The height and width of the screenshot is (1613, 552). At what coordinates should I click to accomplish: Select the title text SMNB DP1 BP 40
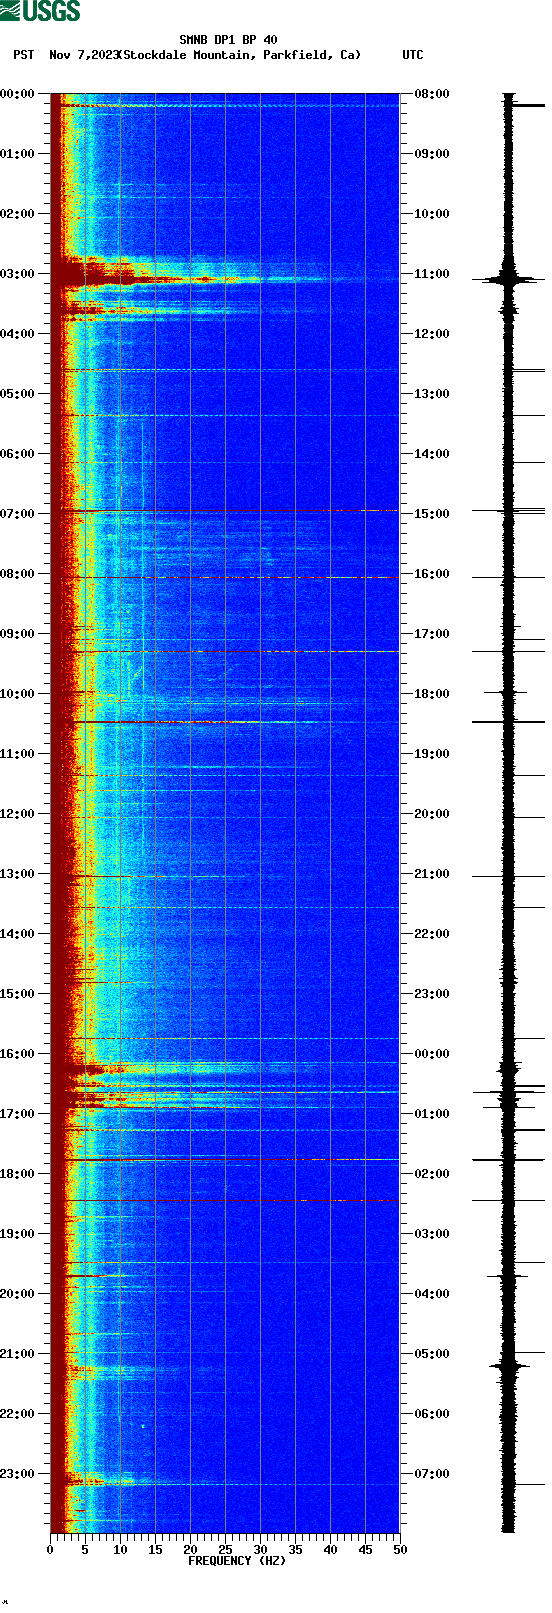coord(228,41)
